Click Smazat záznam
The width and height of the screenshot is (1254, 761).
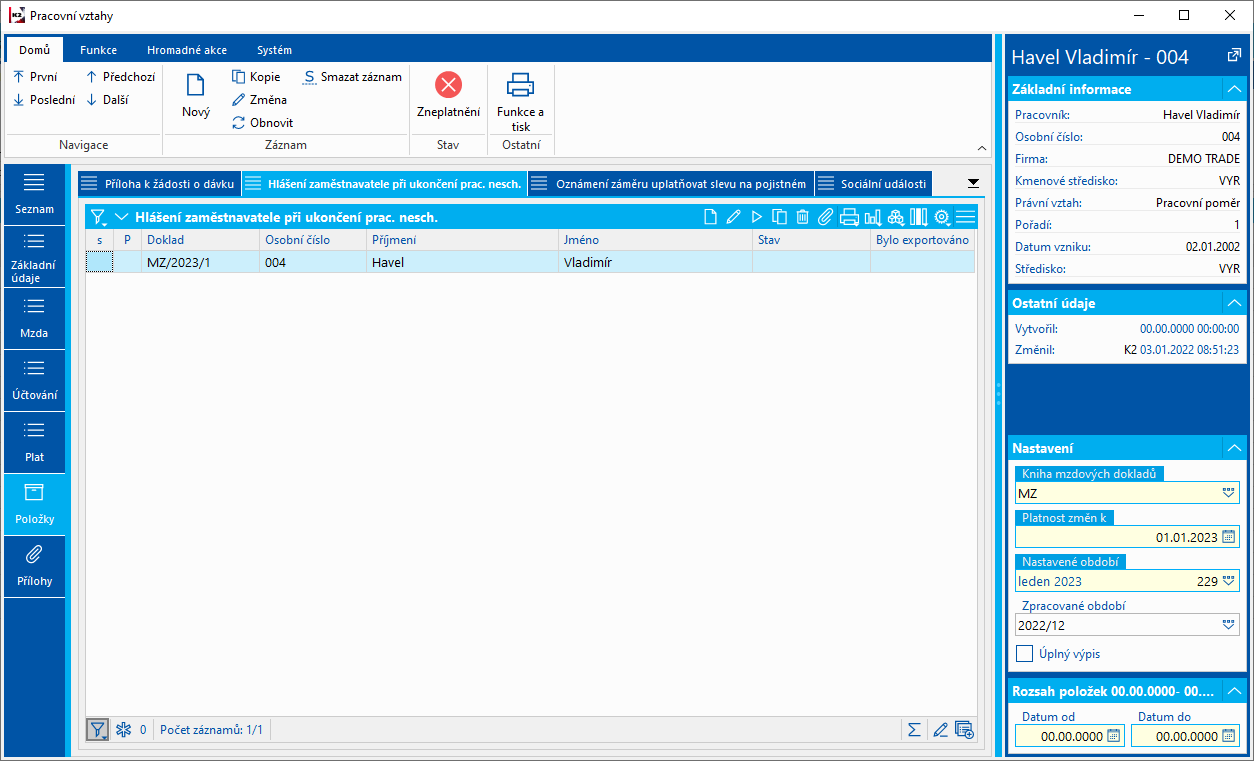pos(353,76)
